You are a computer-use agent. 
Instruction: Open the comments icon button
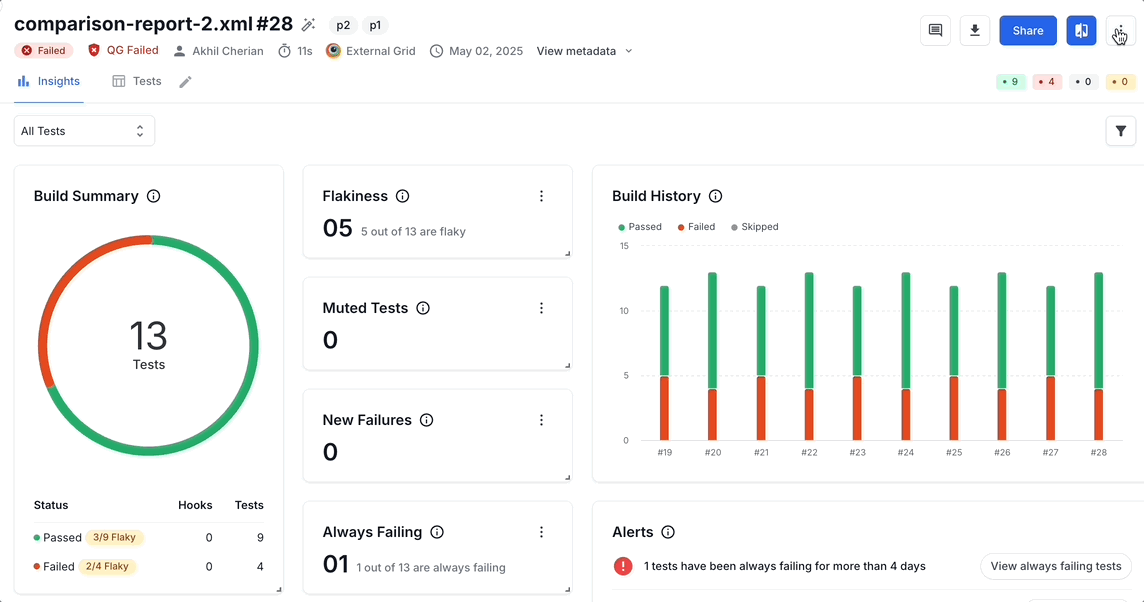pyautogui.click(x=935, y=31)
